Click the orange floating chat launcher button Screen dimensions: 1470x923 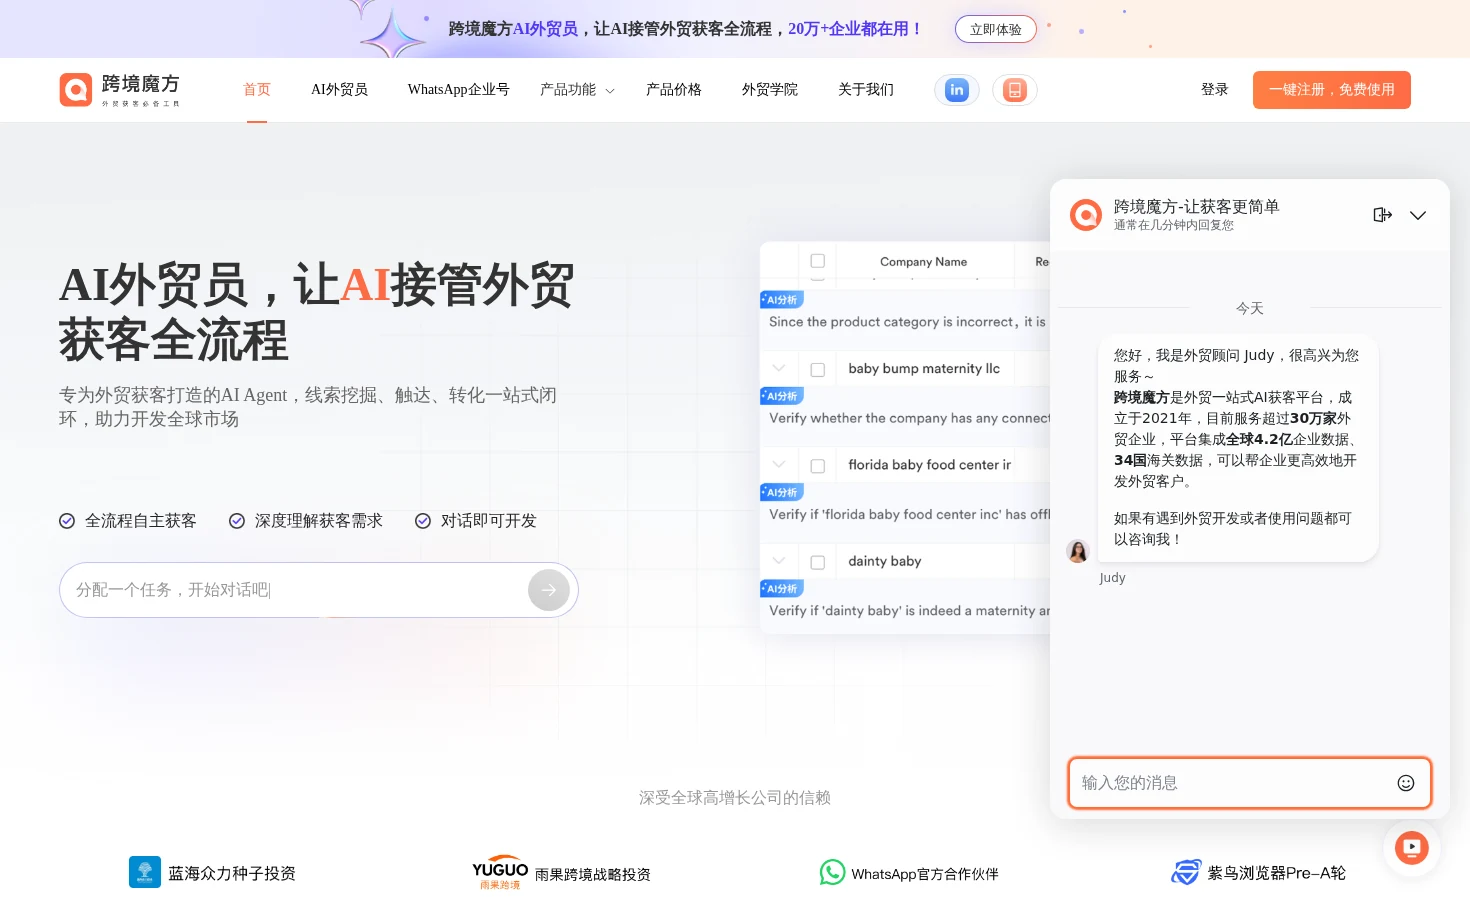(x=1412, y=848)
